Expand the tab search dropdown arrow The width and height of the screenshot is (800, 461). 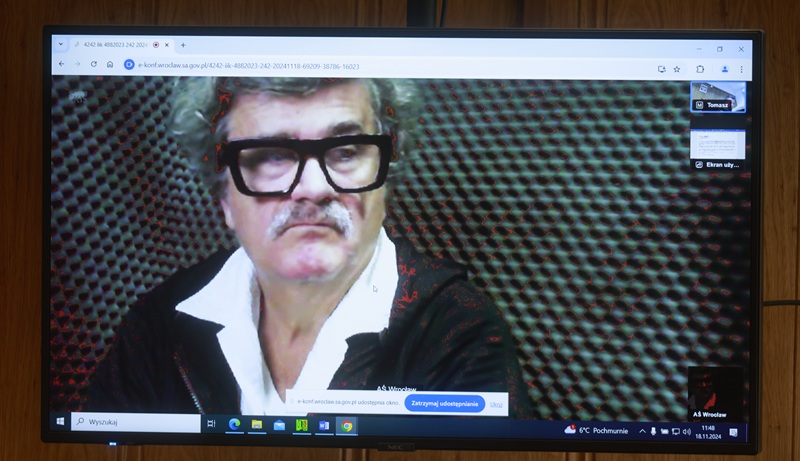[59, 44]
